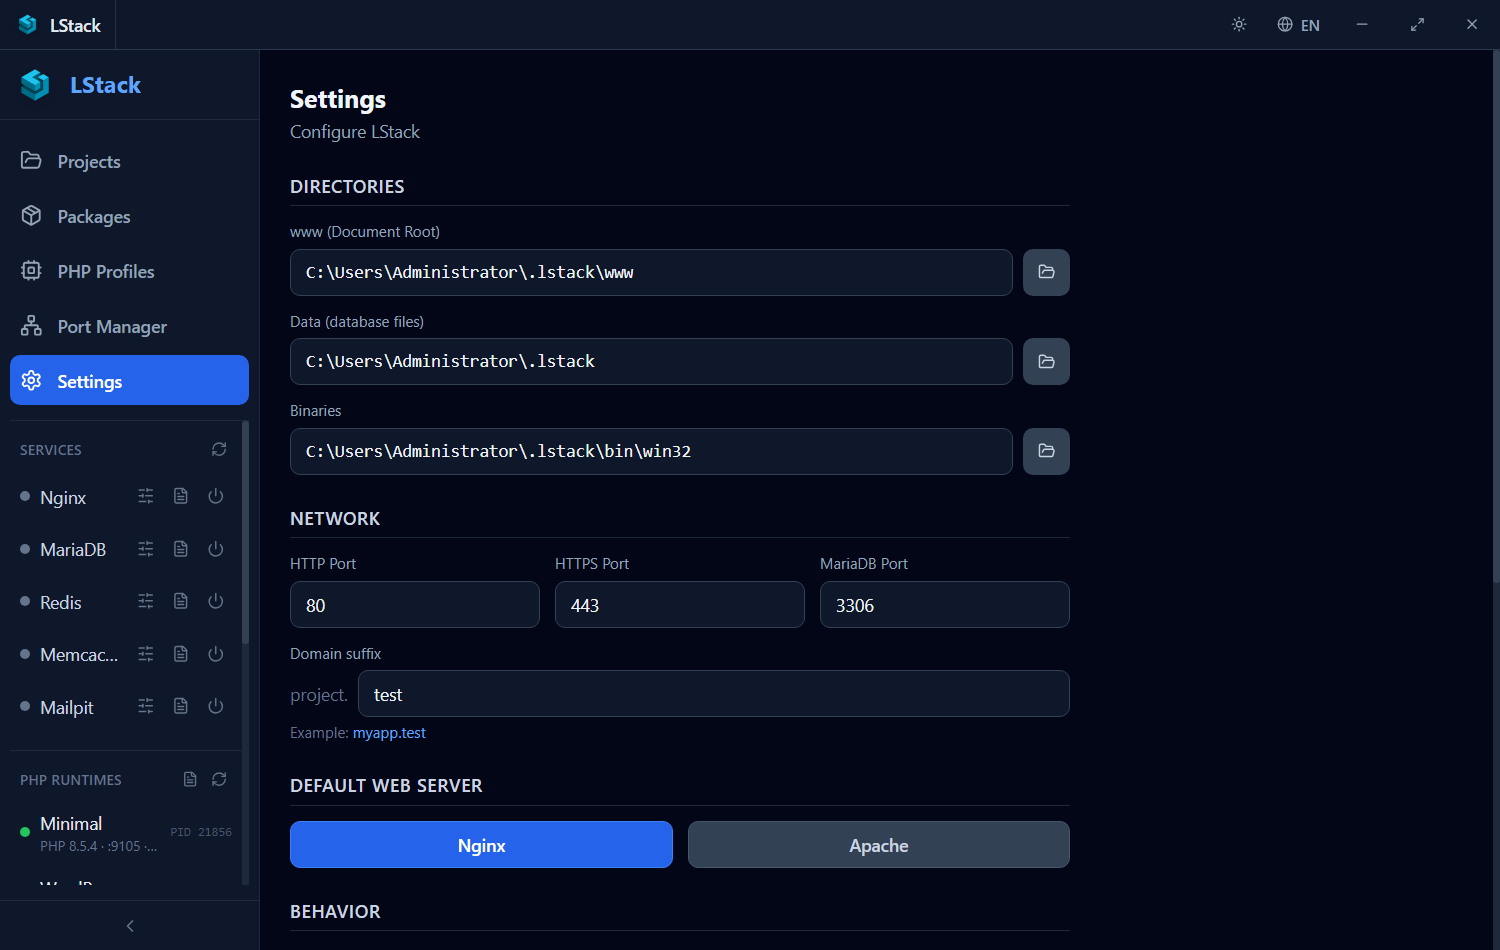Open the EN language selector
1500x950 pixels.
1298,25
